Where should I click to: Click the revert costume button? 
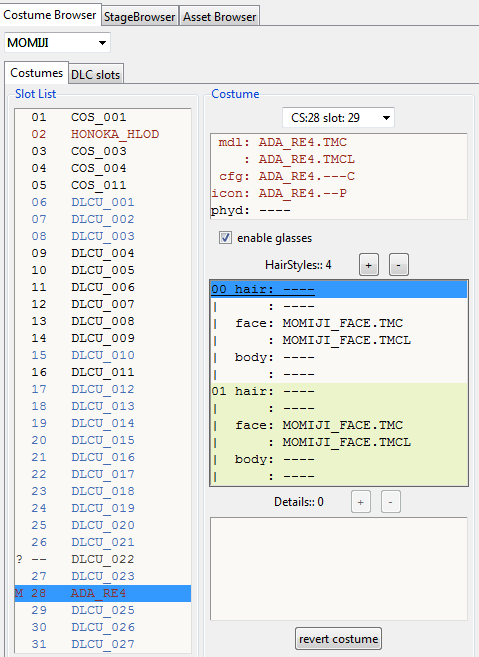(338, 639)
